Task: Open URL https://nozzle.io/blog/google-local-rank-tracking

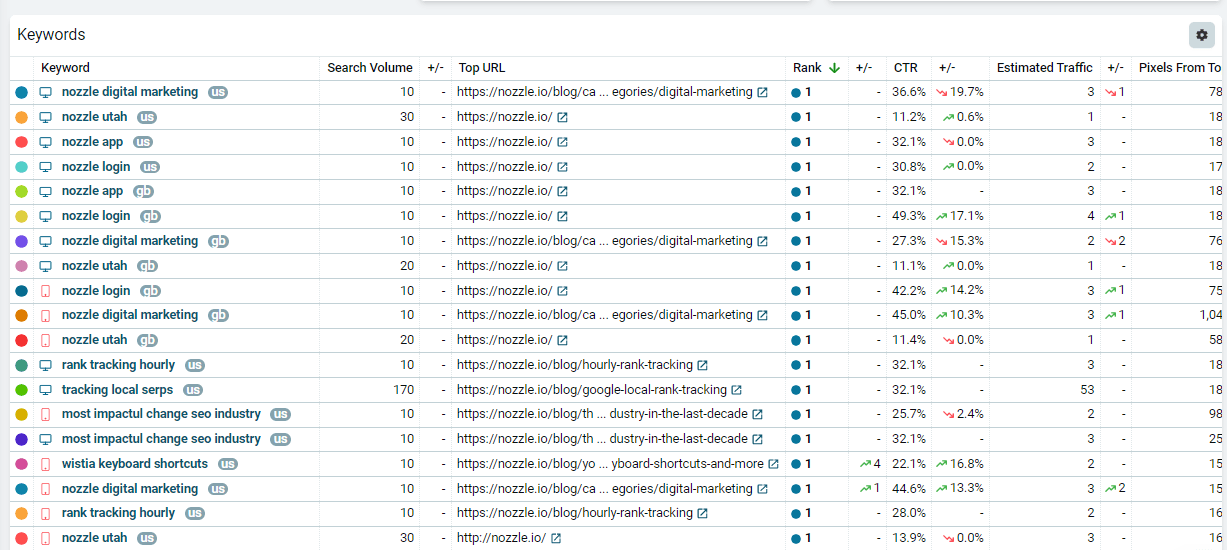Action: pos(591,390)
